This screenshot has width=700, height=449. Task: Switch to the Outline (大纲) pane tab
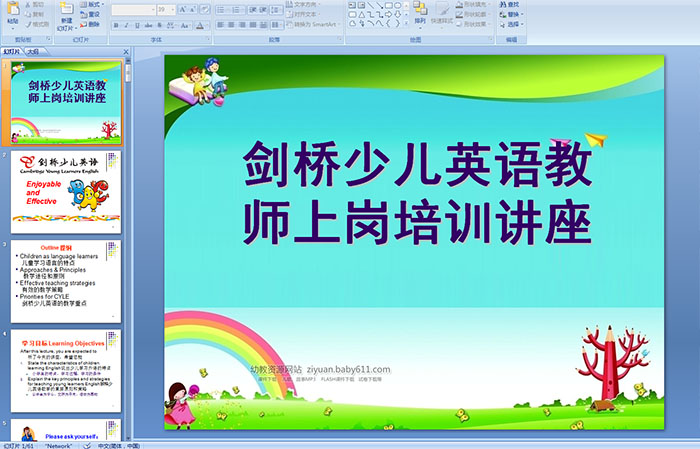tap(33, 52)
